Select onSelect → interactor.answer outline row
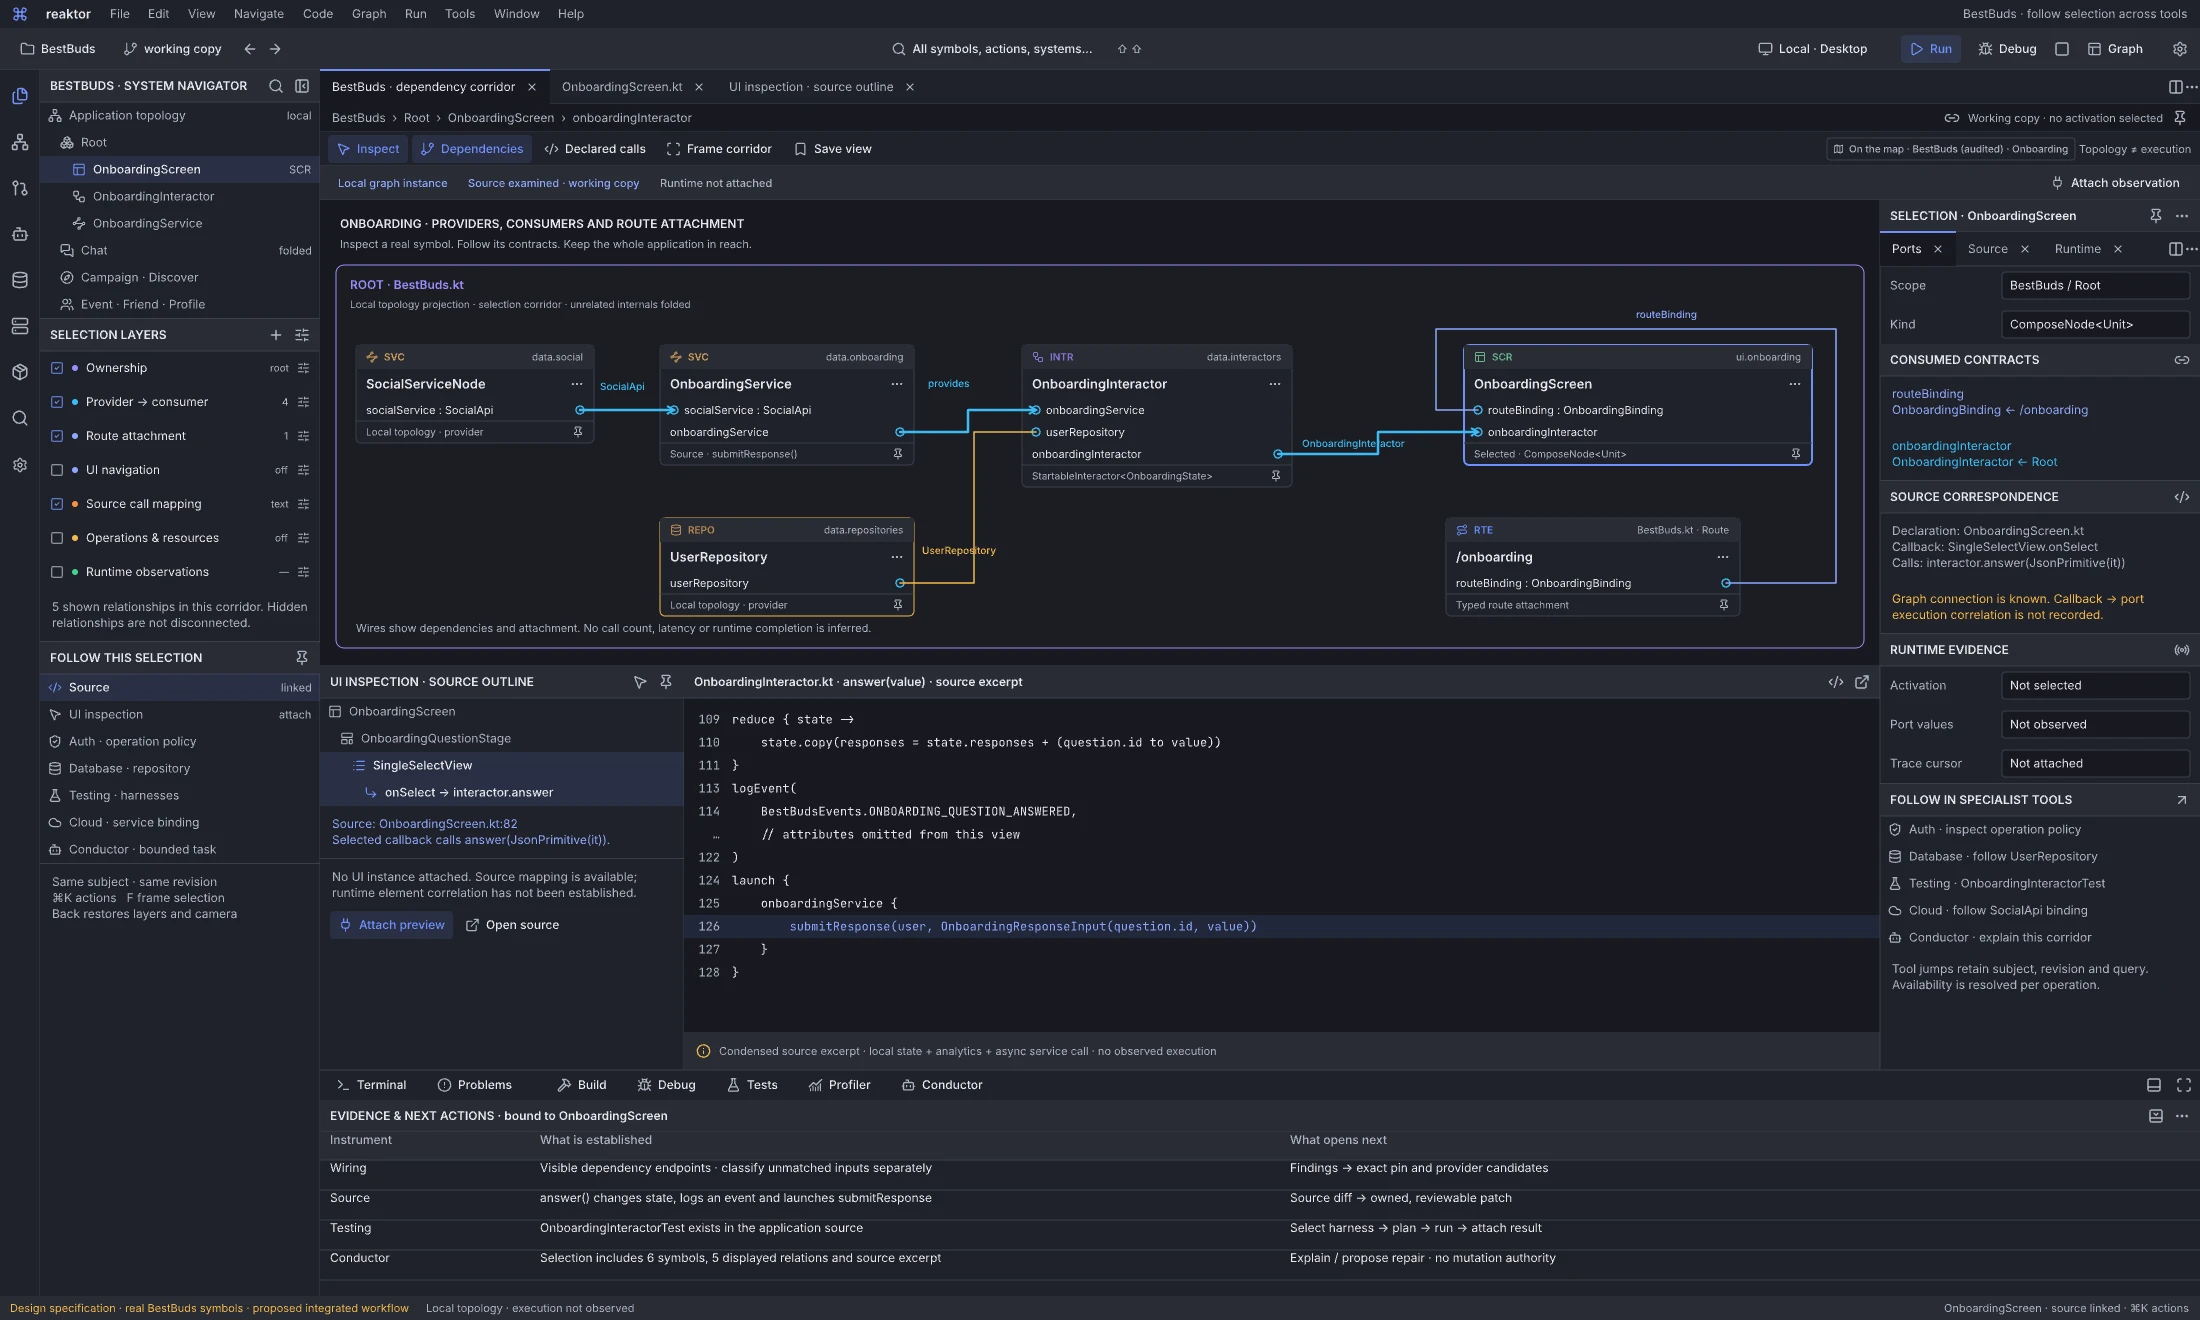This screenshot has width=2200, height=1320. [x=502, y=793]
